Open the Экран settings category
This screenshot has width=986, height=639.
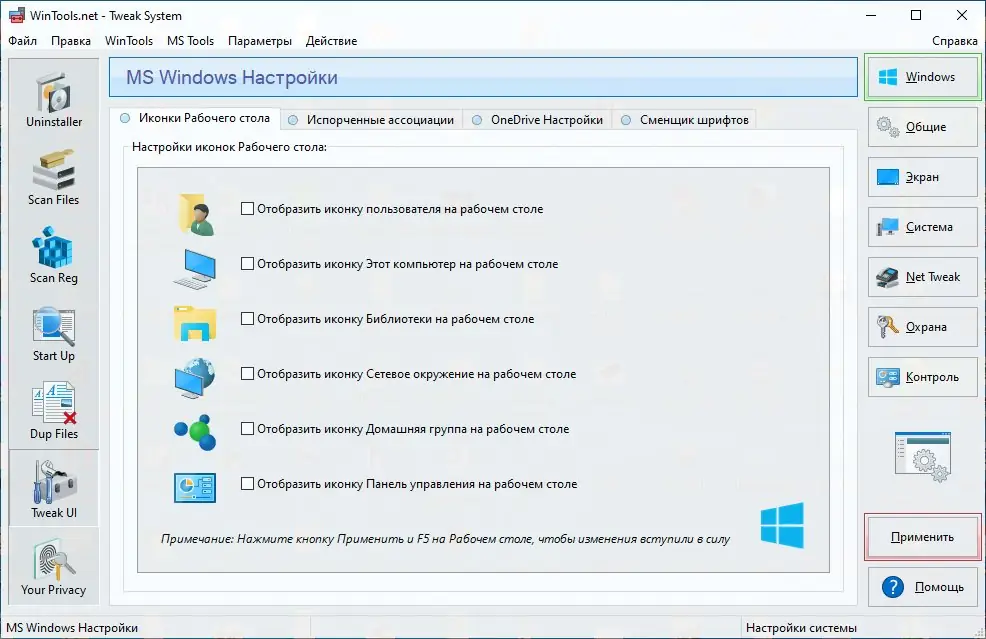tap(922, 177)
